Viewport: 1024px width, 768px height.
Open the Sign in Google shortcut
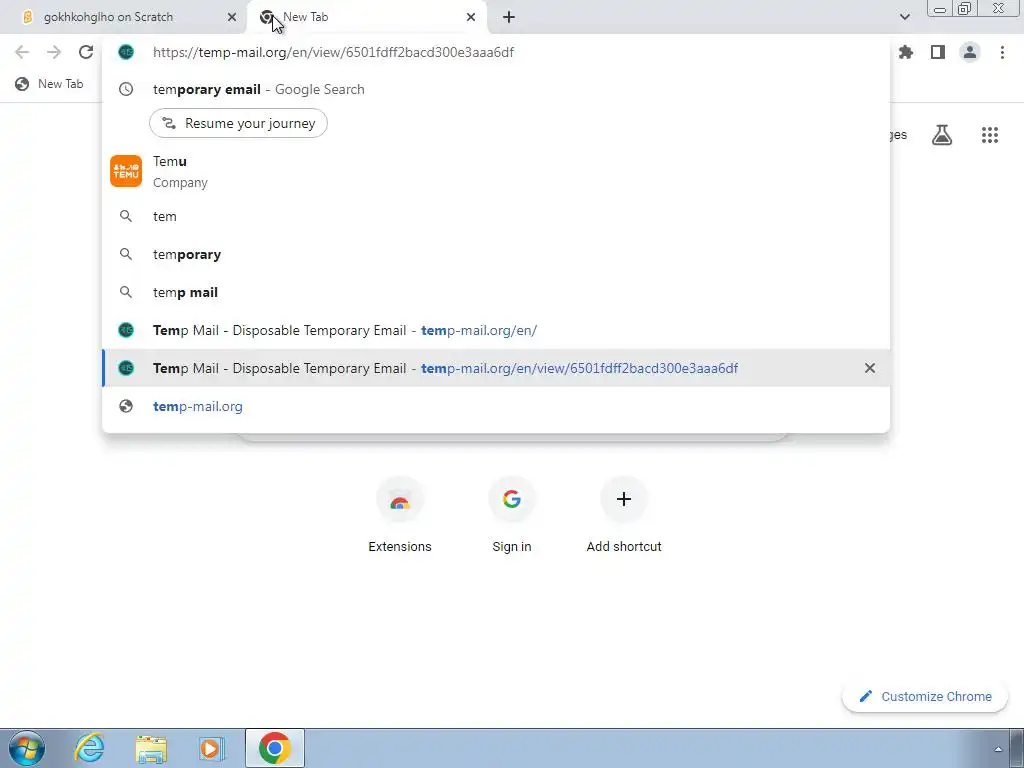(512, 516)
